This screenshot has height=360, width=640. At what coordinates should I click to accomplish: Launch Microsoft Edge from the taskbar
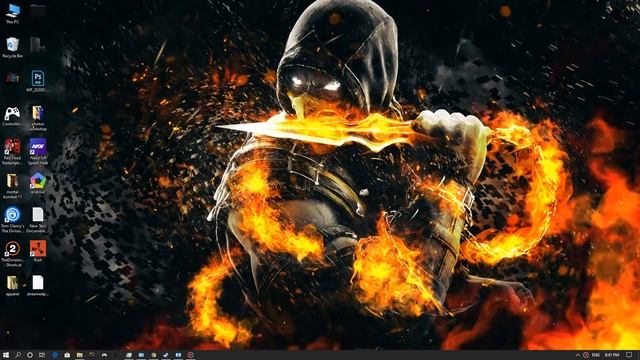point(55,355)
